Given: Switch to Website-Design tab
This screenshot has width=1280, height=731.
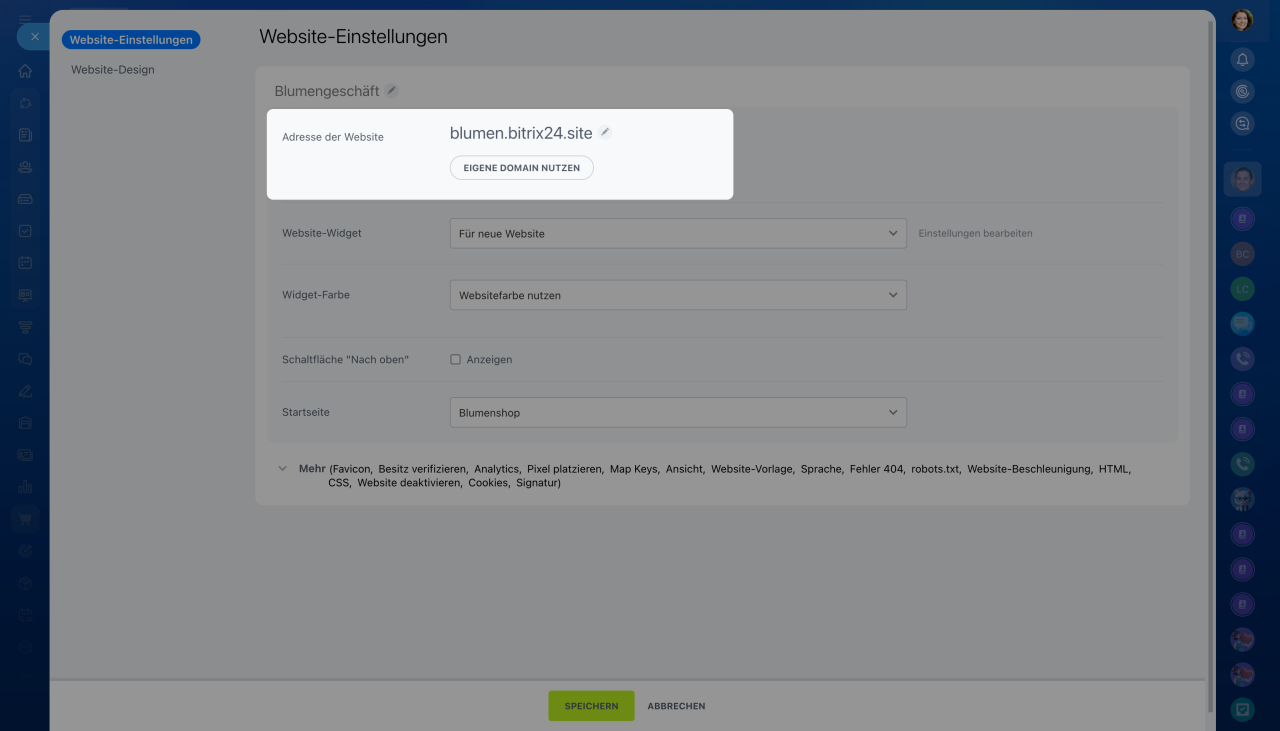Looking at the screenshot, I should (113, 70).
